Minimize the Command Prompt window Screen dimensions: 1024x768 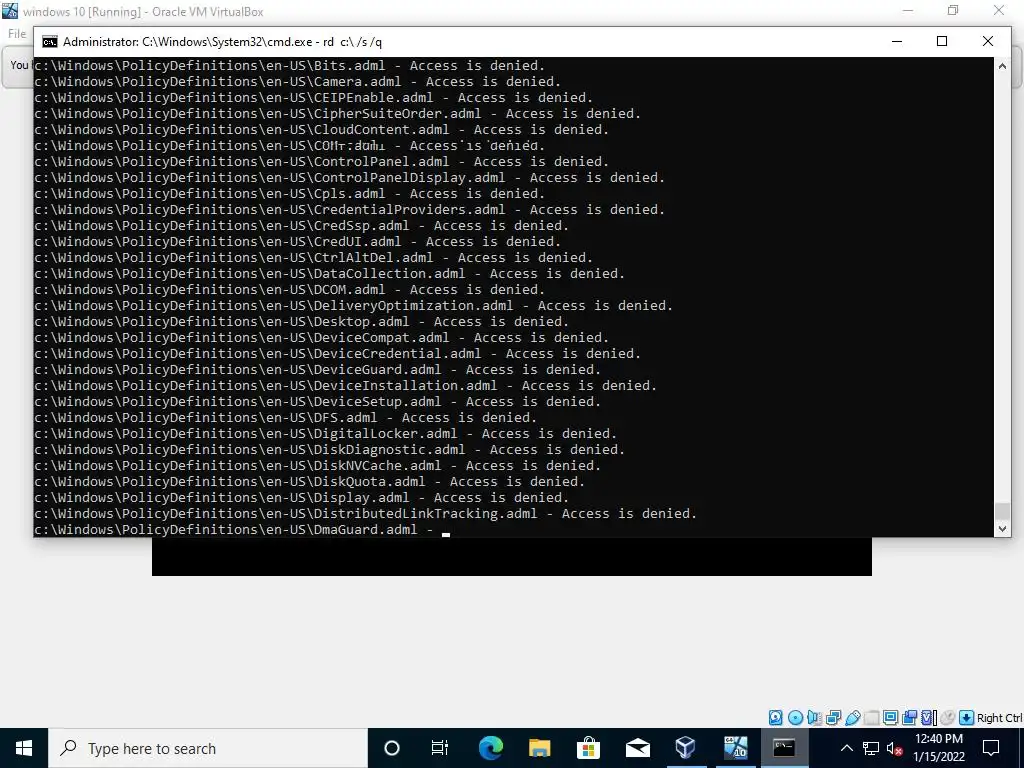897,41
